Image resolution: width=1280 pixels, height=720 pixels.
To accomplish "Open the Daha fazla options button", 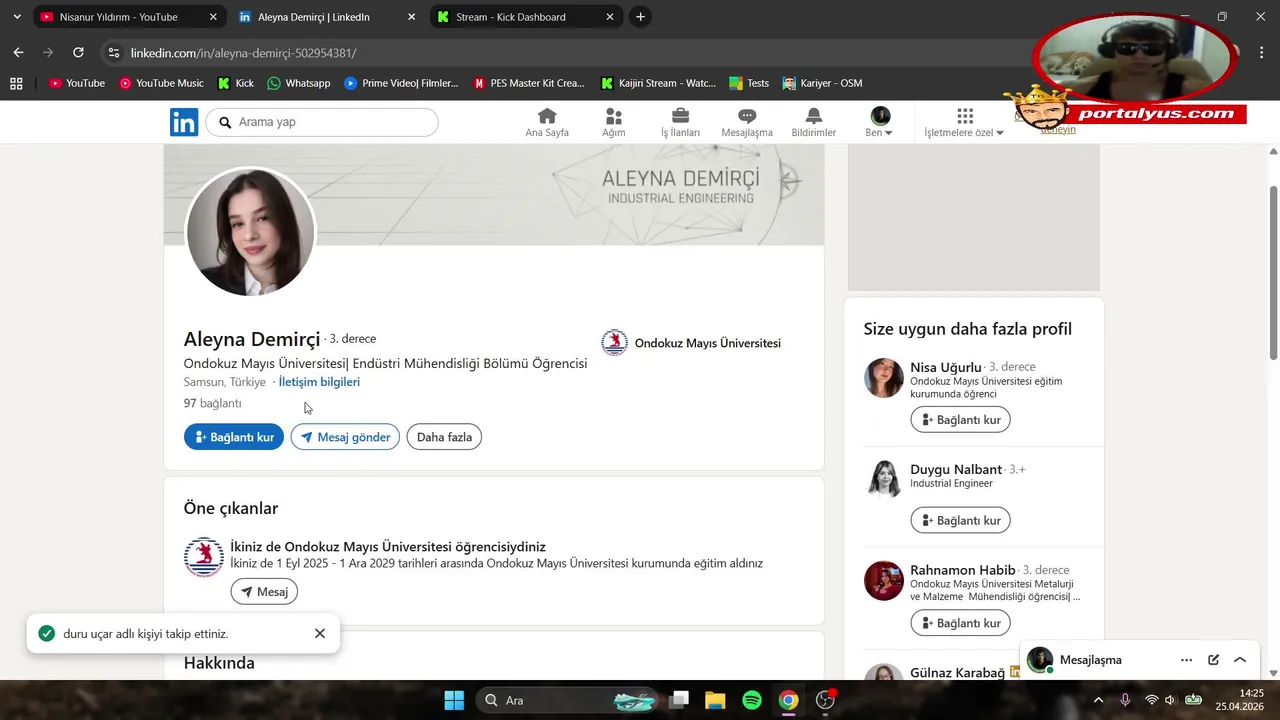I will tap(444, 437).
